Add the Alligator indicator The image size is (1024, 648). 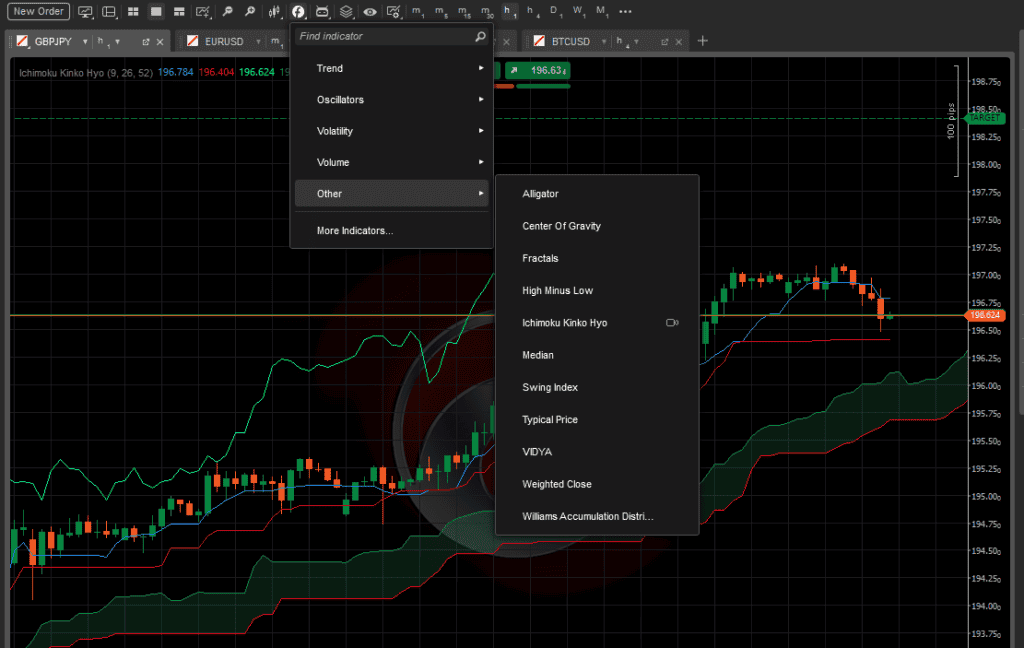(597, 194)
